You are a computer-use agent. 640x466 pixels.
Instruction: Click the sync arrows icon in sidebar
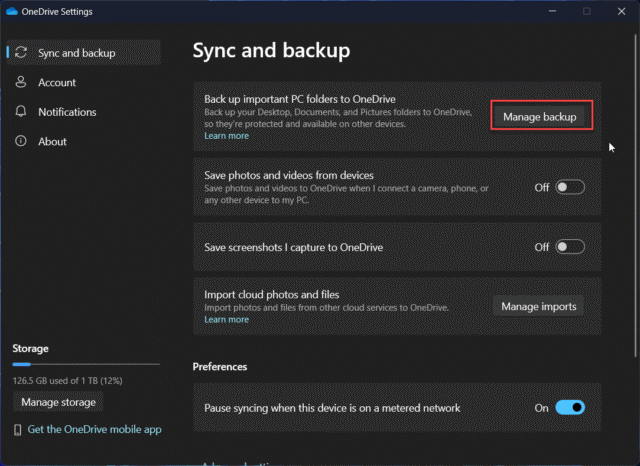[21, 53]
